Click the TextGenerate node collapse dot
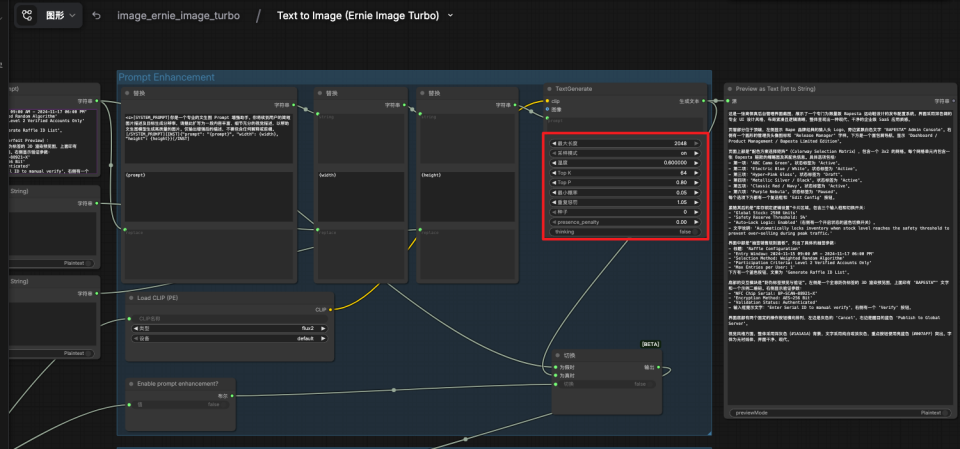Screen dimensions: 960x449 (x=549, y=89)
